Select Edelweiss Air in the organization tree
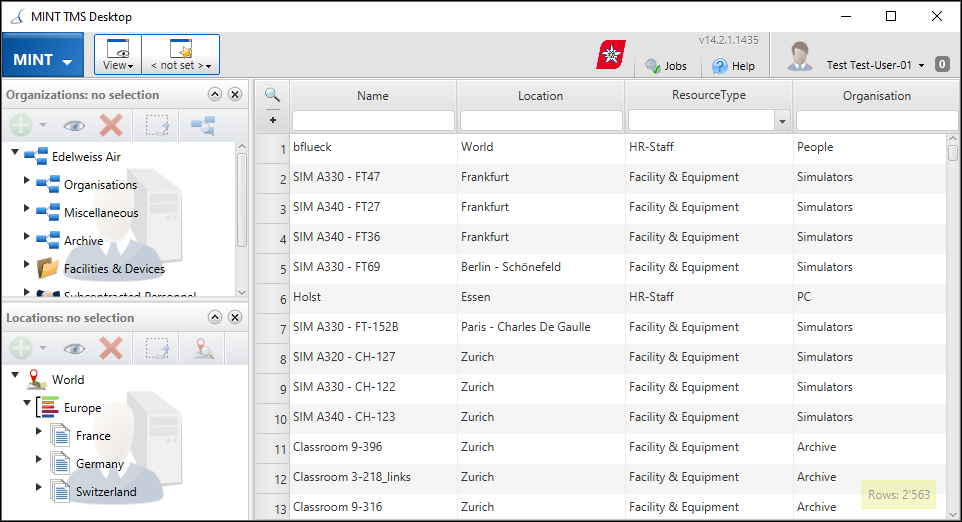This screenshot has width=962, height=522. (87, 156)
